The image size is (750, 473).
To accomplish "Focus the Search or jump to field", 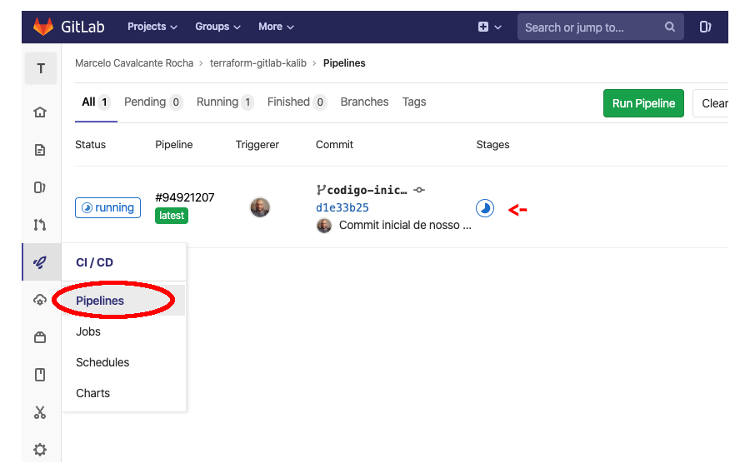I will (x=600, y=27).
